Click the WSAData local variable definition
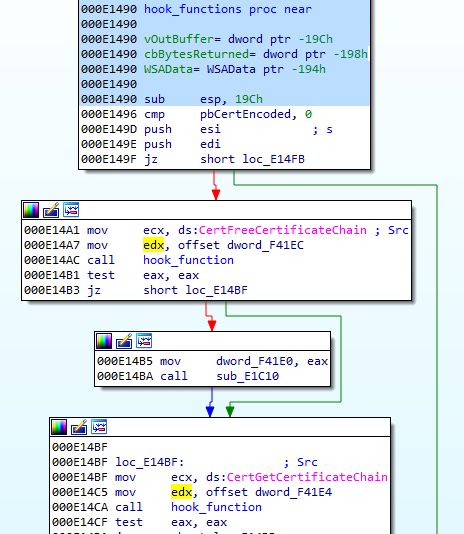464x534 pixels. click(x=235, y=69)
